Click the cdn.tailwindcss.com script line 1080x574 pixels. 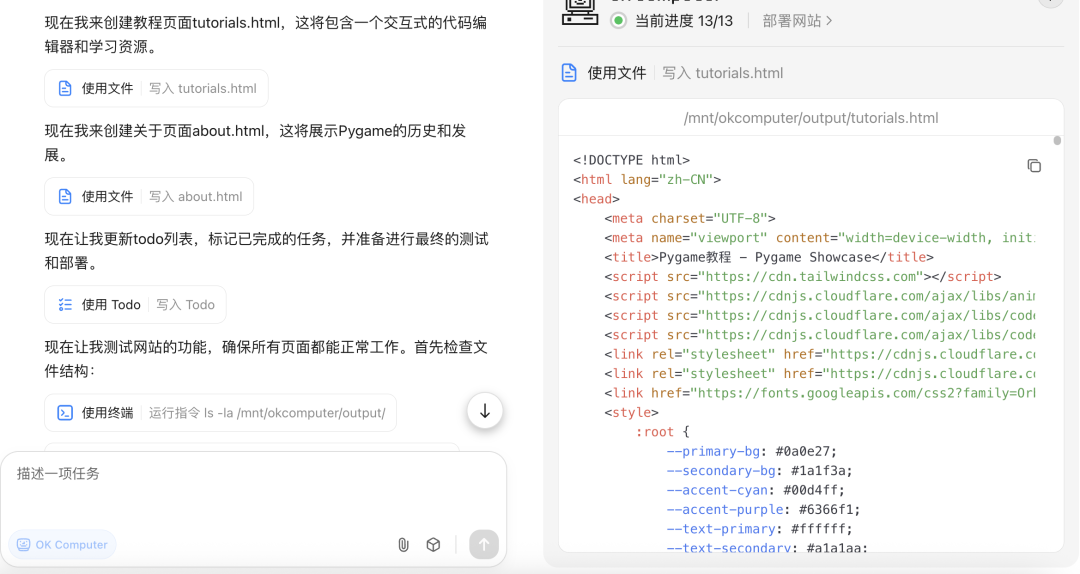pos(802,276)
